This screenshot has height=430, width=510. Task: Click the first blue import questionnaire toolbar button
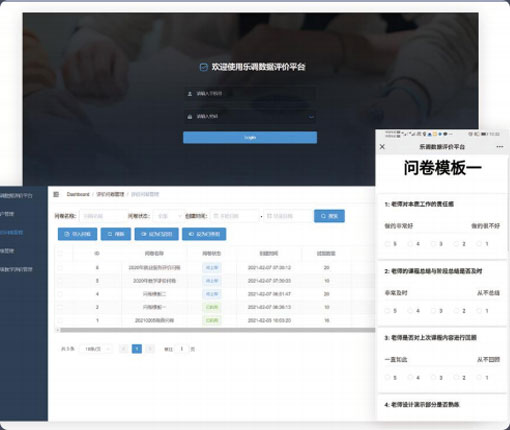click(77, 234)
